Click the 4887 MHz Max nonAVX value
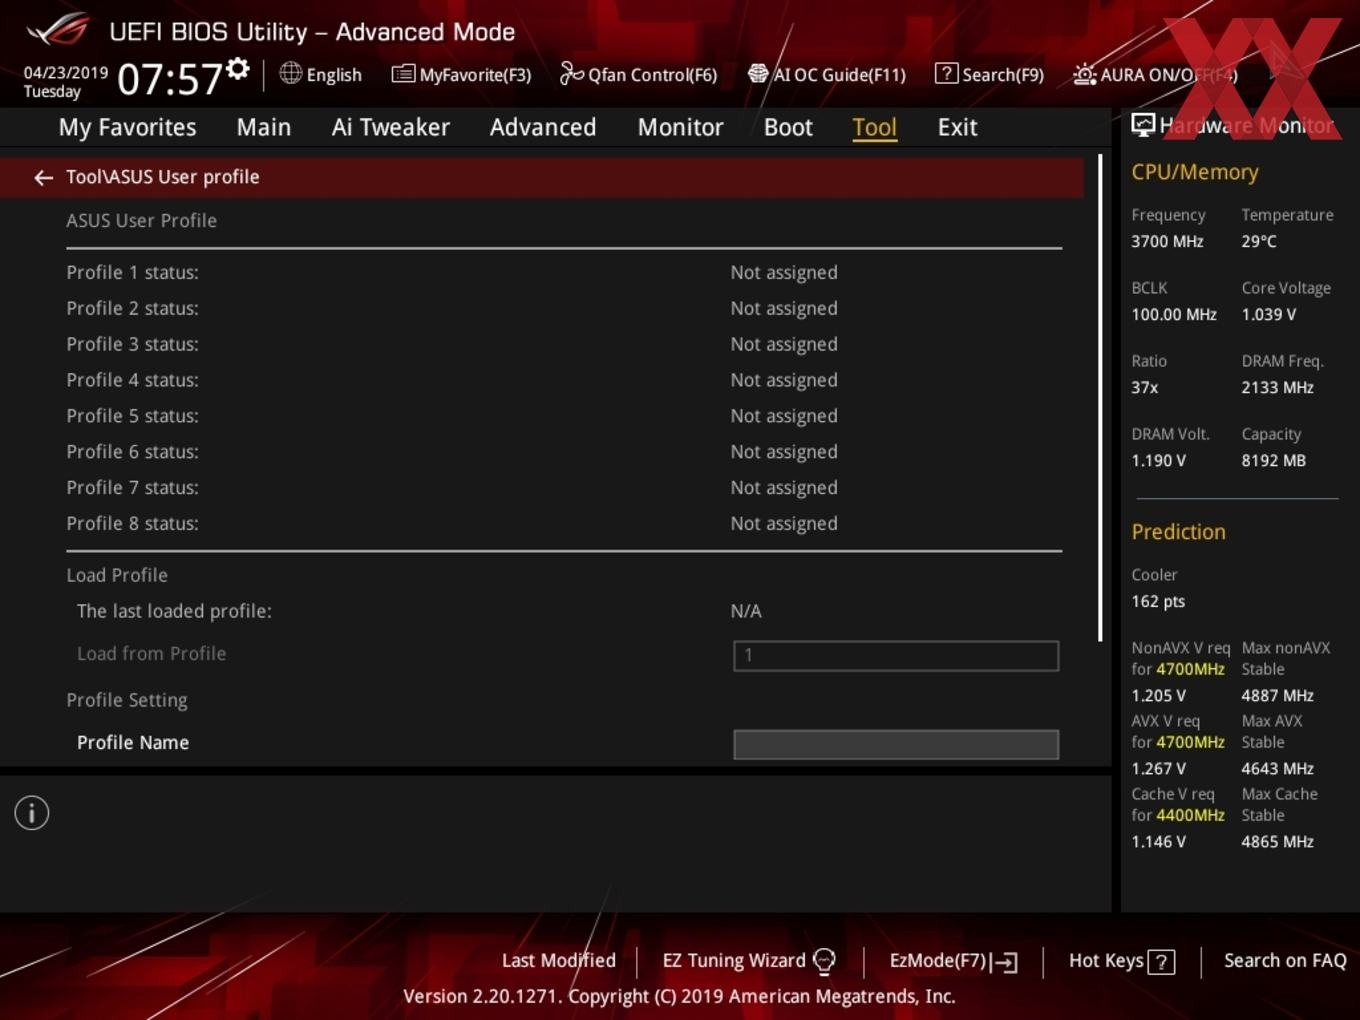Viewport: 1360px width, 1020px height. coord(1278,695)
